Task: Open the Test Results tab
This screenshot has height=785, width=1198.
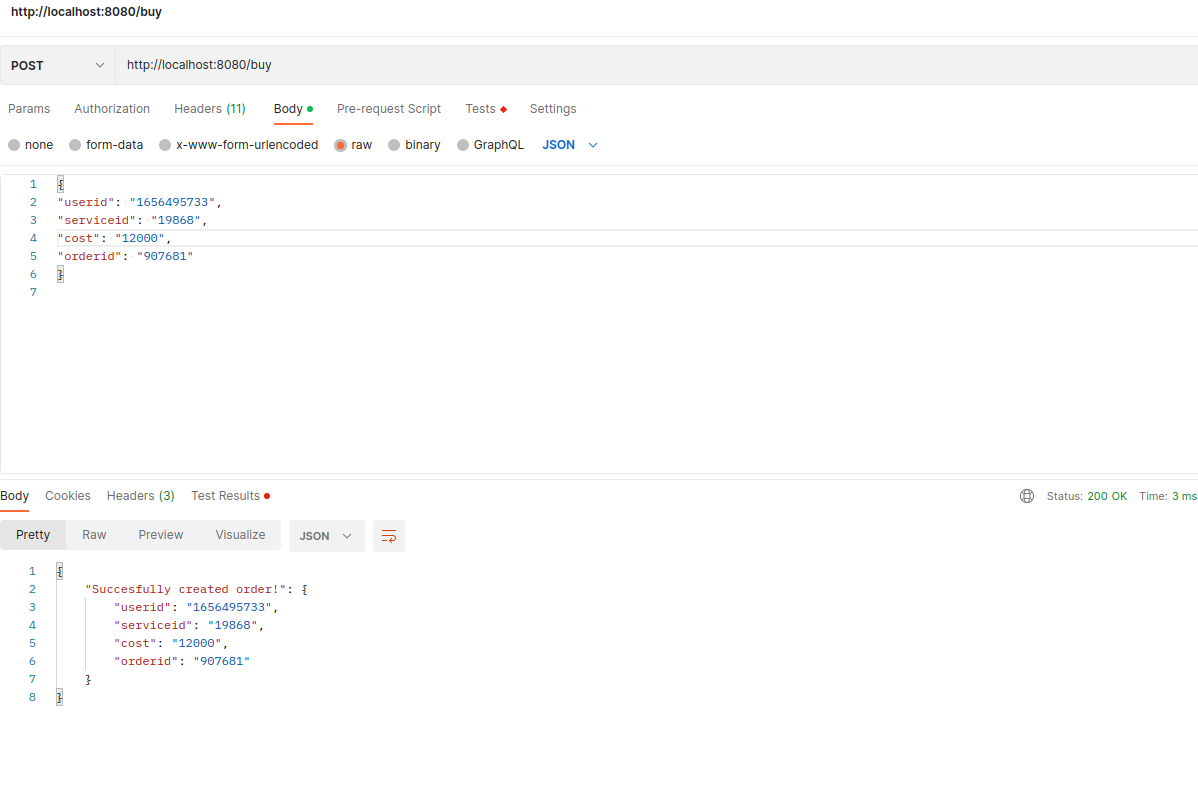Action: tap(224, 495)
